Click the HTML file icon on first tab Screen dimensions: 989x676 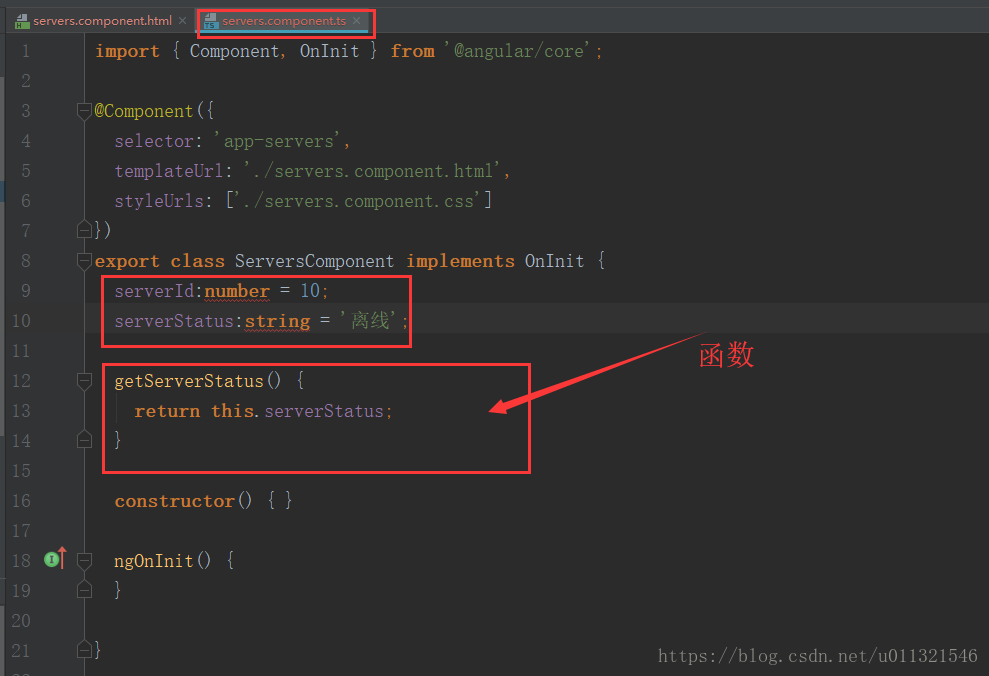click(22, 21)
